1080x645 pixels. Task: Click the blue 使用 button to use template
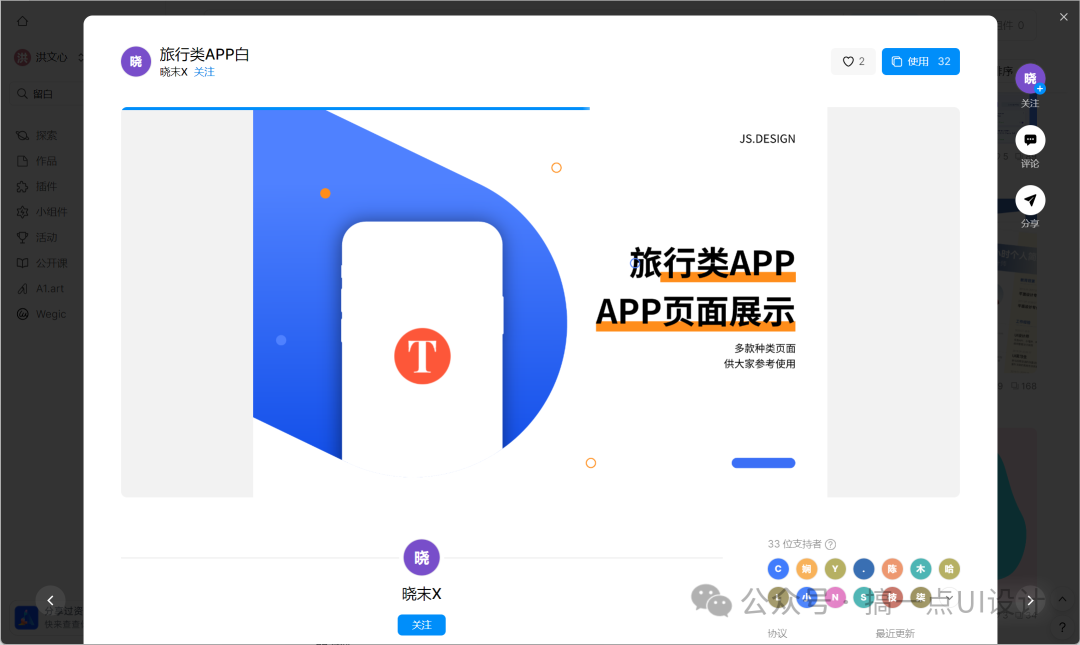(x=920, y=61)
